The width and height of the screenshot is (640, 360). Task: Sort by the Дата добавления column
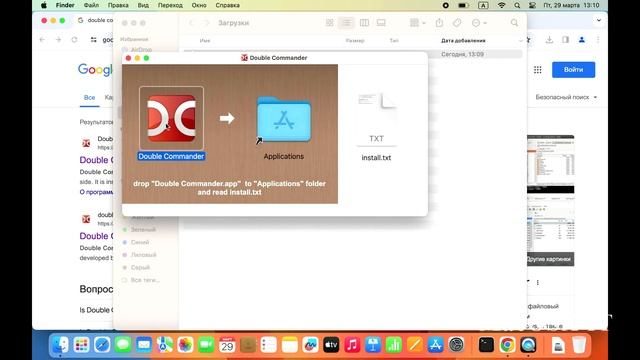tap(463, 40)
